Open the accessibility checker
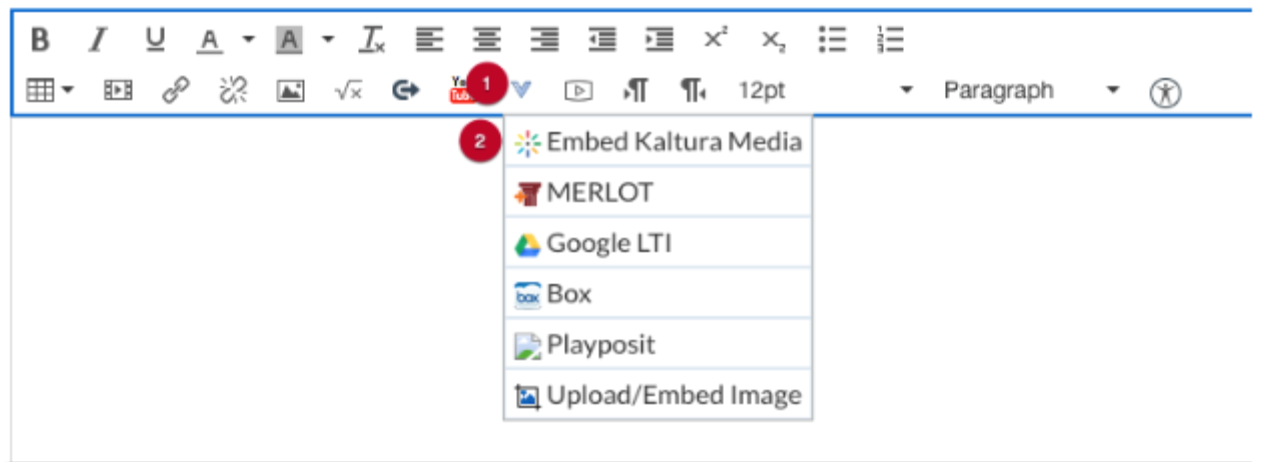Screen dimensions: 1266x462 1165,92
